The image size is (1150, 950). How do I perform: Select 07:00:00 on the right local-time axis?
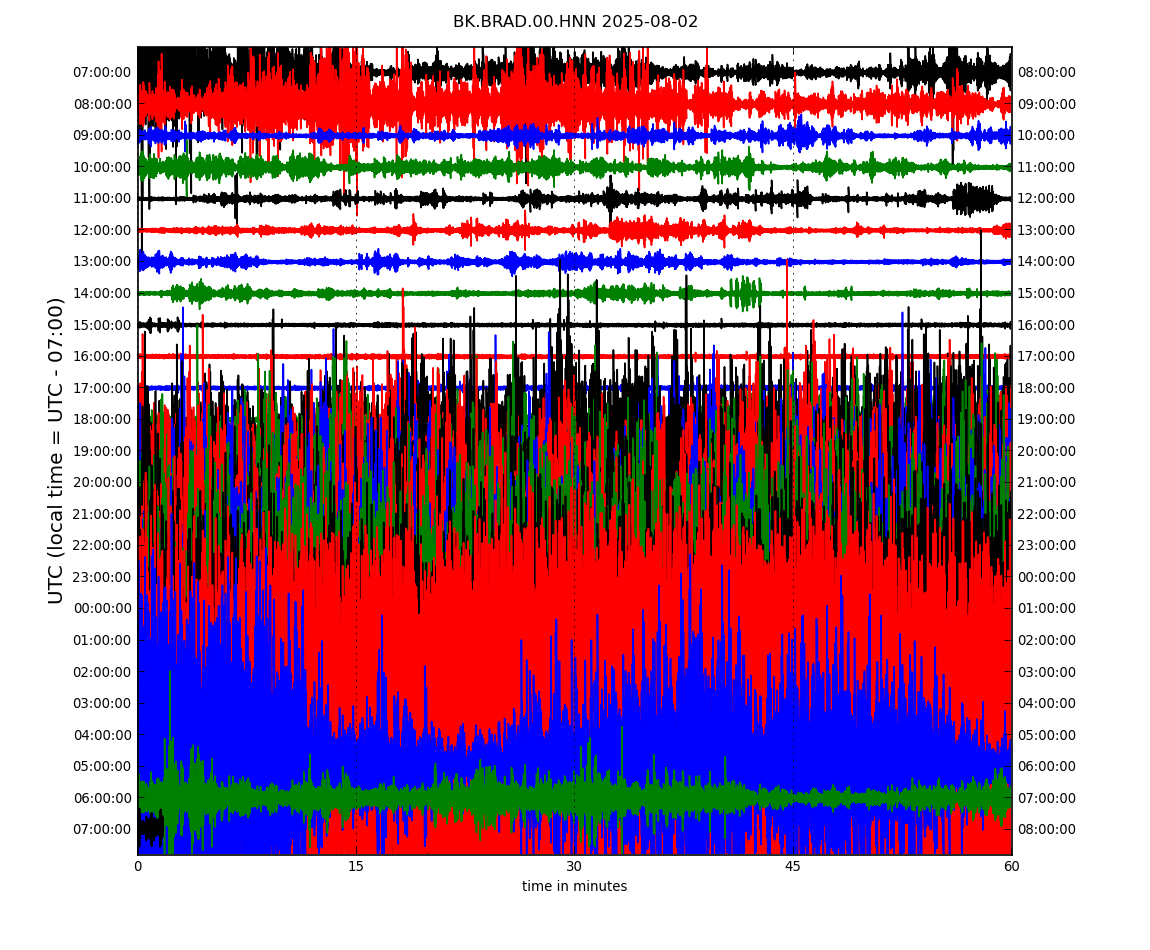click(x=1047, y=798)
